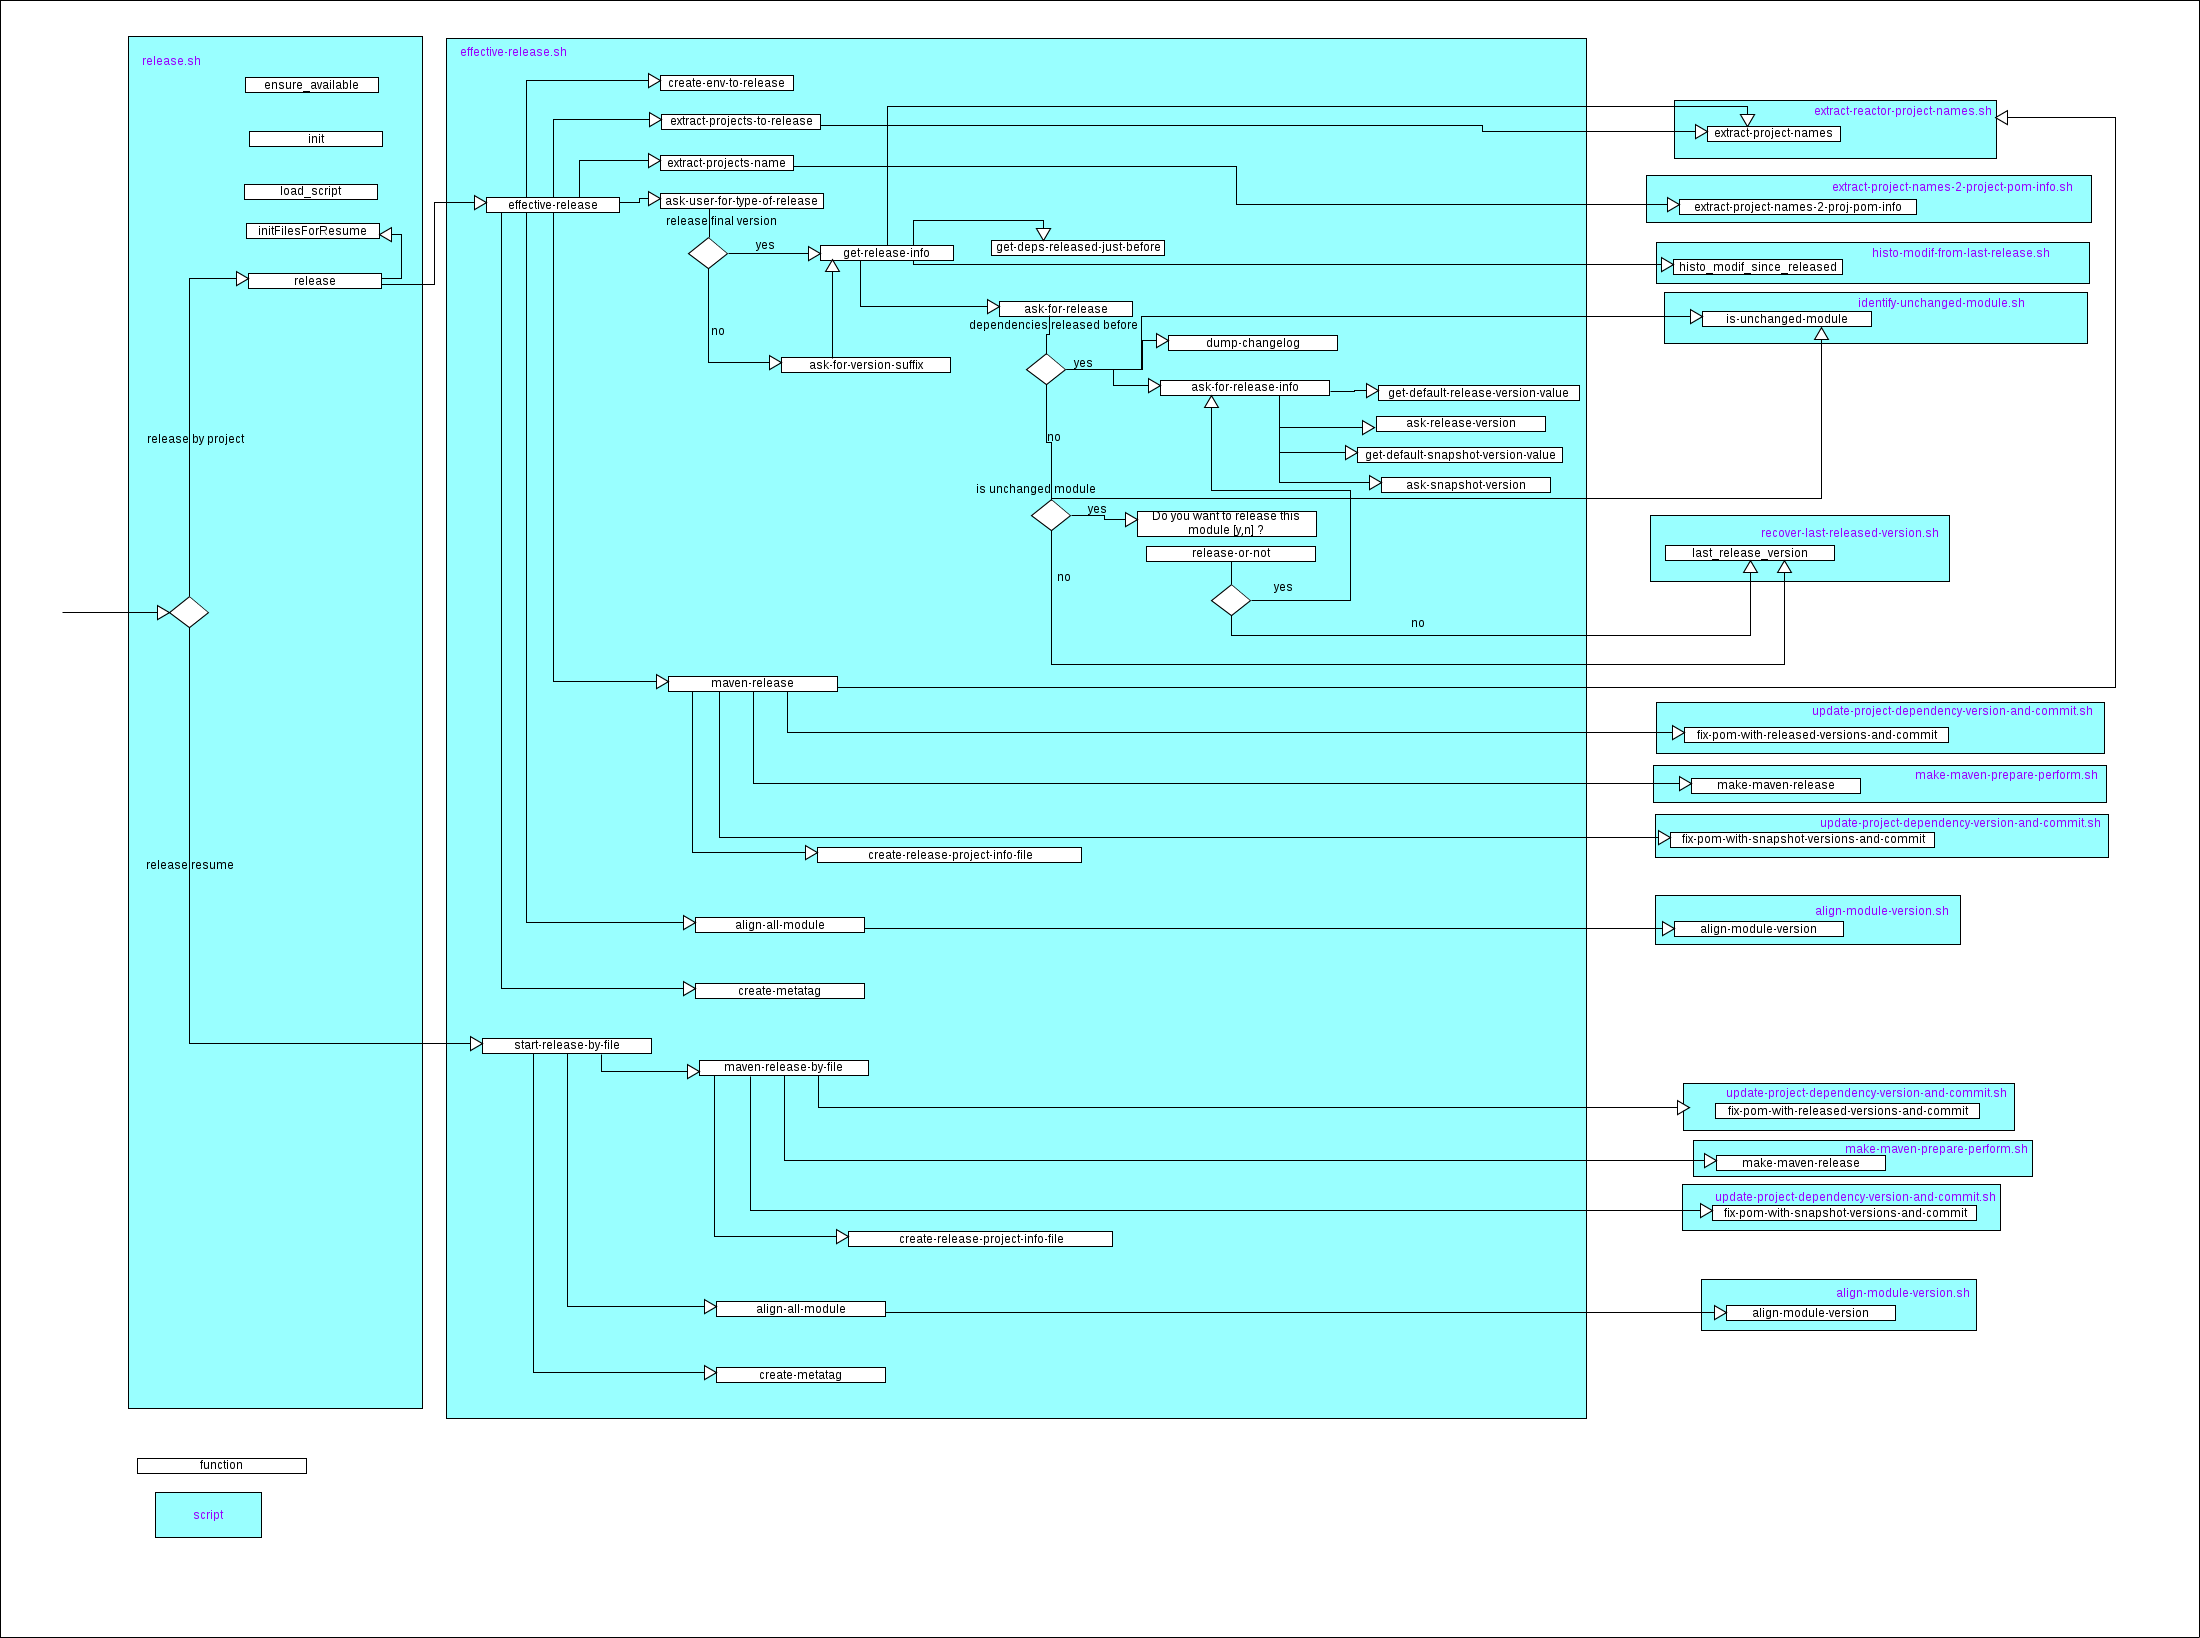The width and height of the screenshot is (2200, 1638).
Task: Click the "release-or-not" function box
Action: pos(1229,553)
